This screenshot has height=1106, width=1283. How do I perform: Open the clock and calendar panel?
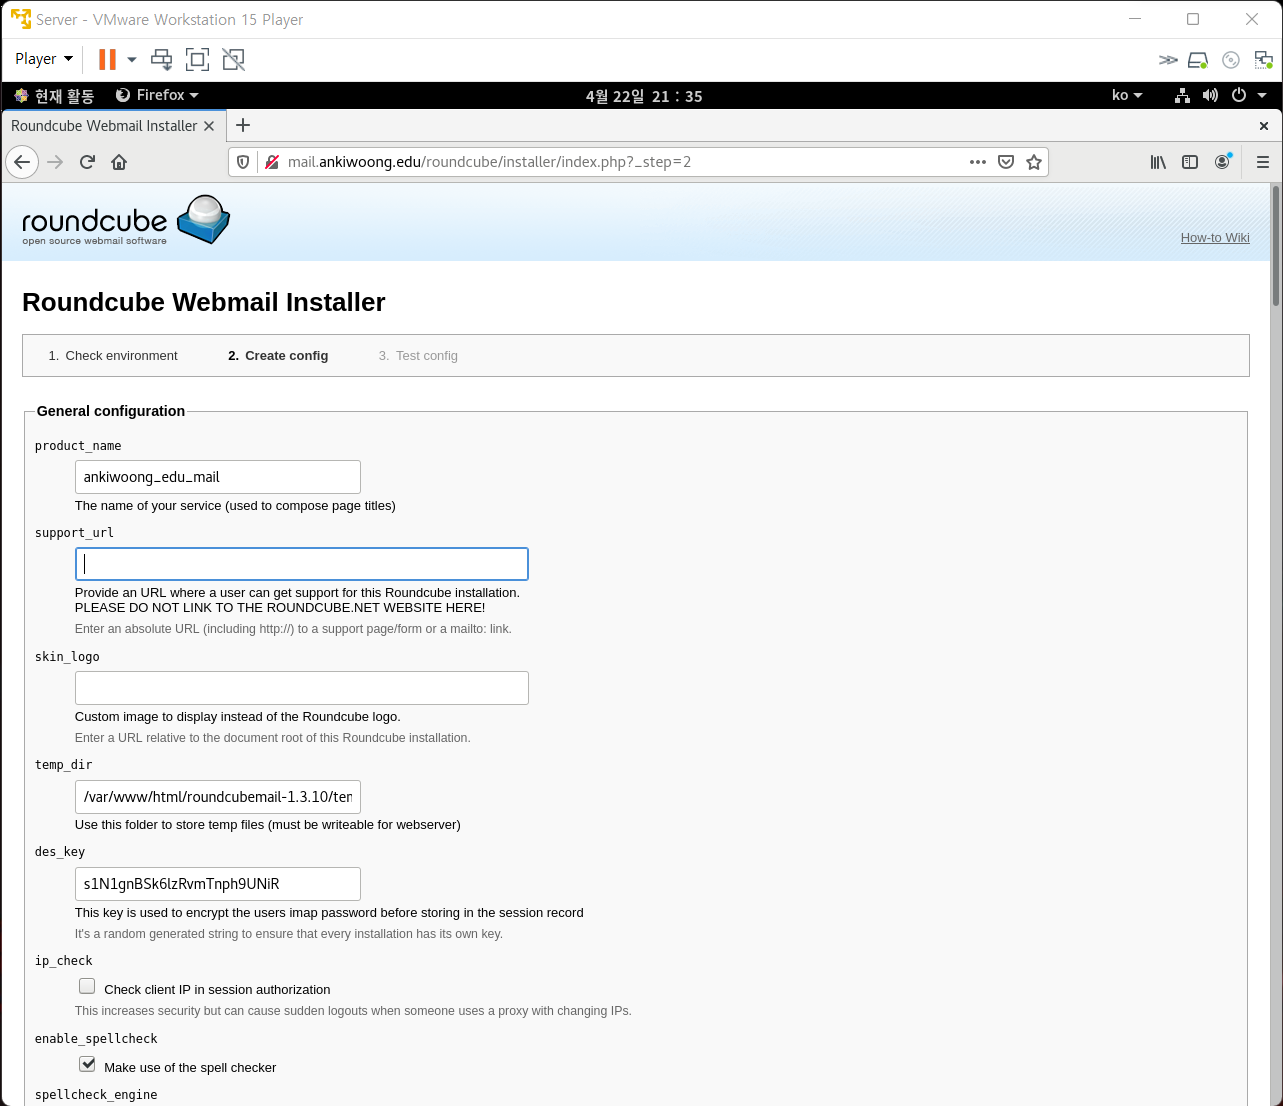pos(644,96)
